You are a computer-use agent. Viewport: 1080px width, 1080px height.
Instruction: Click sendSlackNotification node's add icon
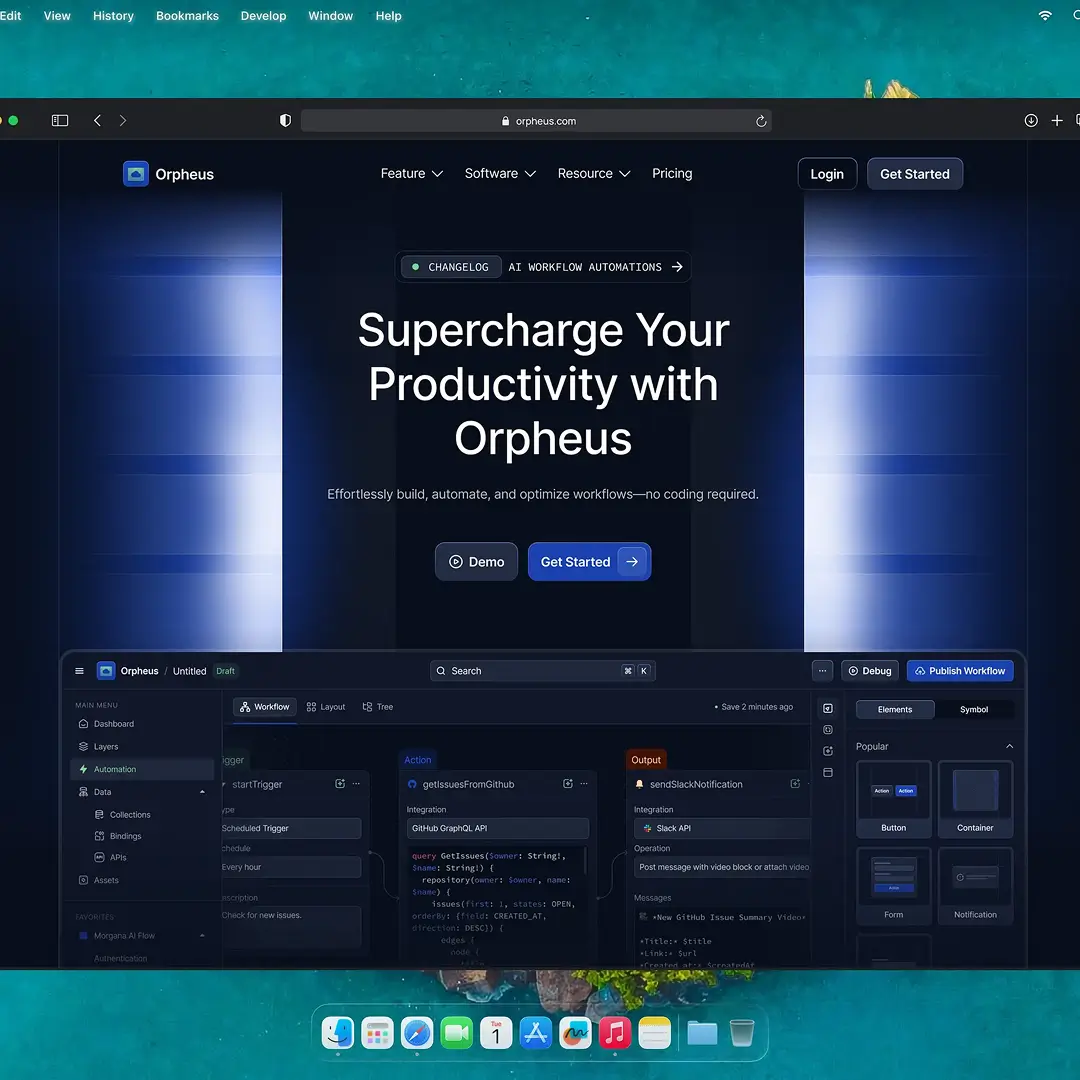795,784
